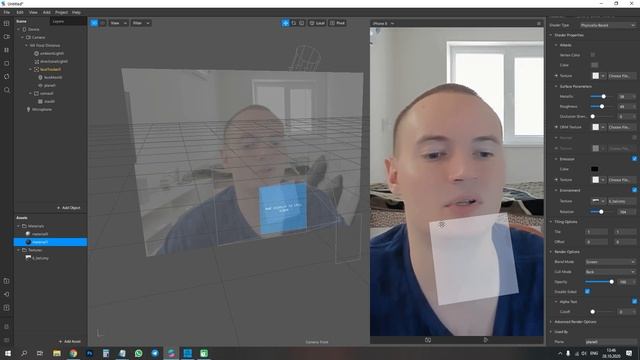This screenshot has width=640, height=360.
Task: Click the rotate device icon below the simulator
Action: point(428,340)
